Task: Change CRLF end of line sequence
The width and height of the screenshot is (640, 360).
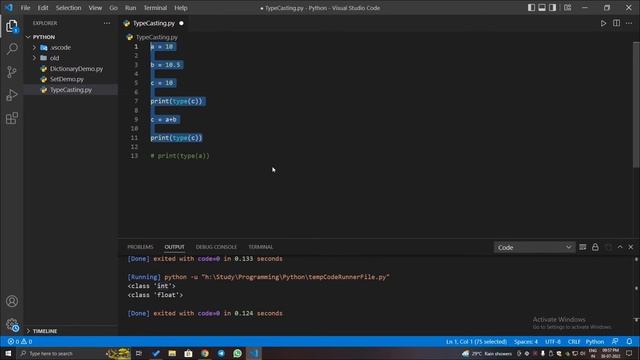Action: (573, 341)
